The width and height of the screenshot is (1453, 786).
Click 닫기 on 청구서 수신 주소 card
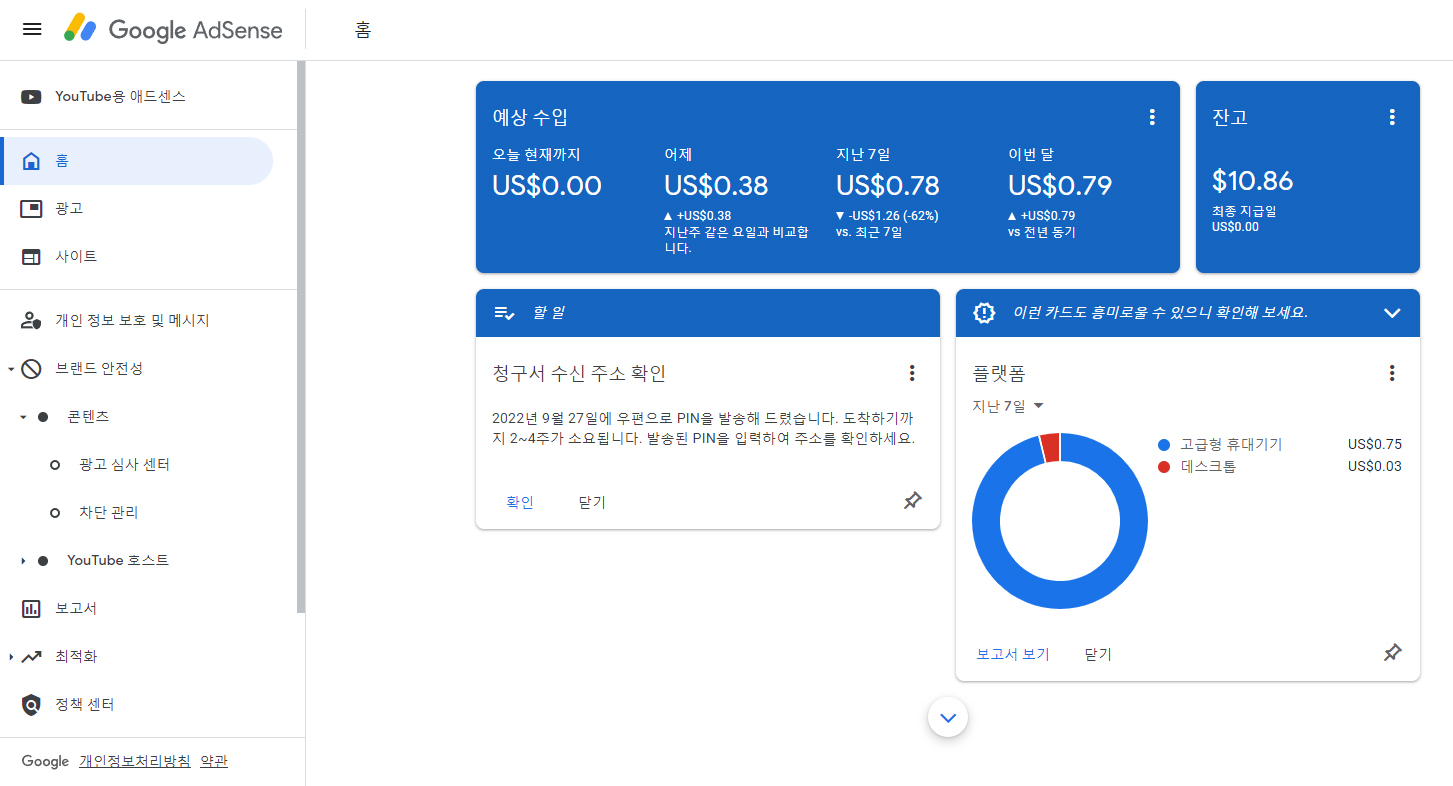tap(592, 502)
